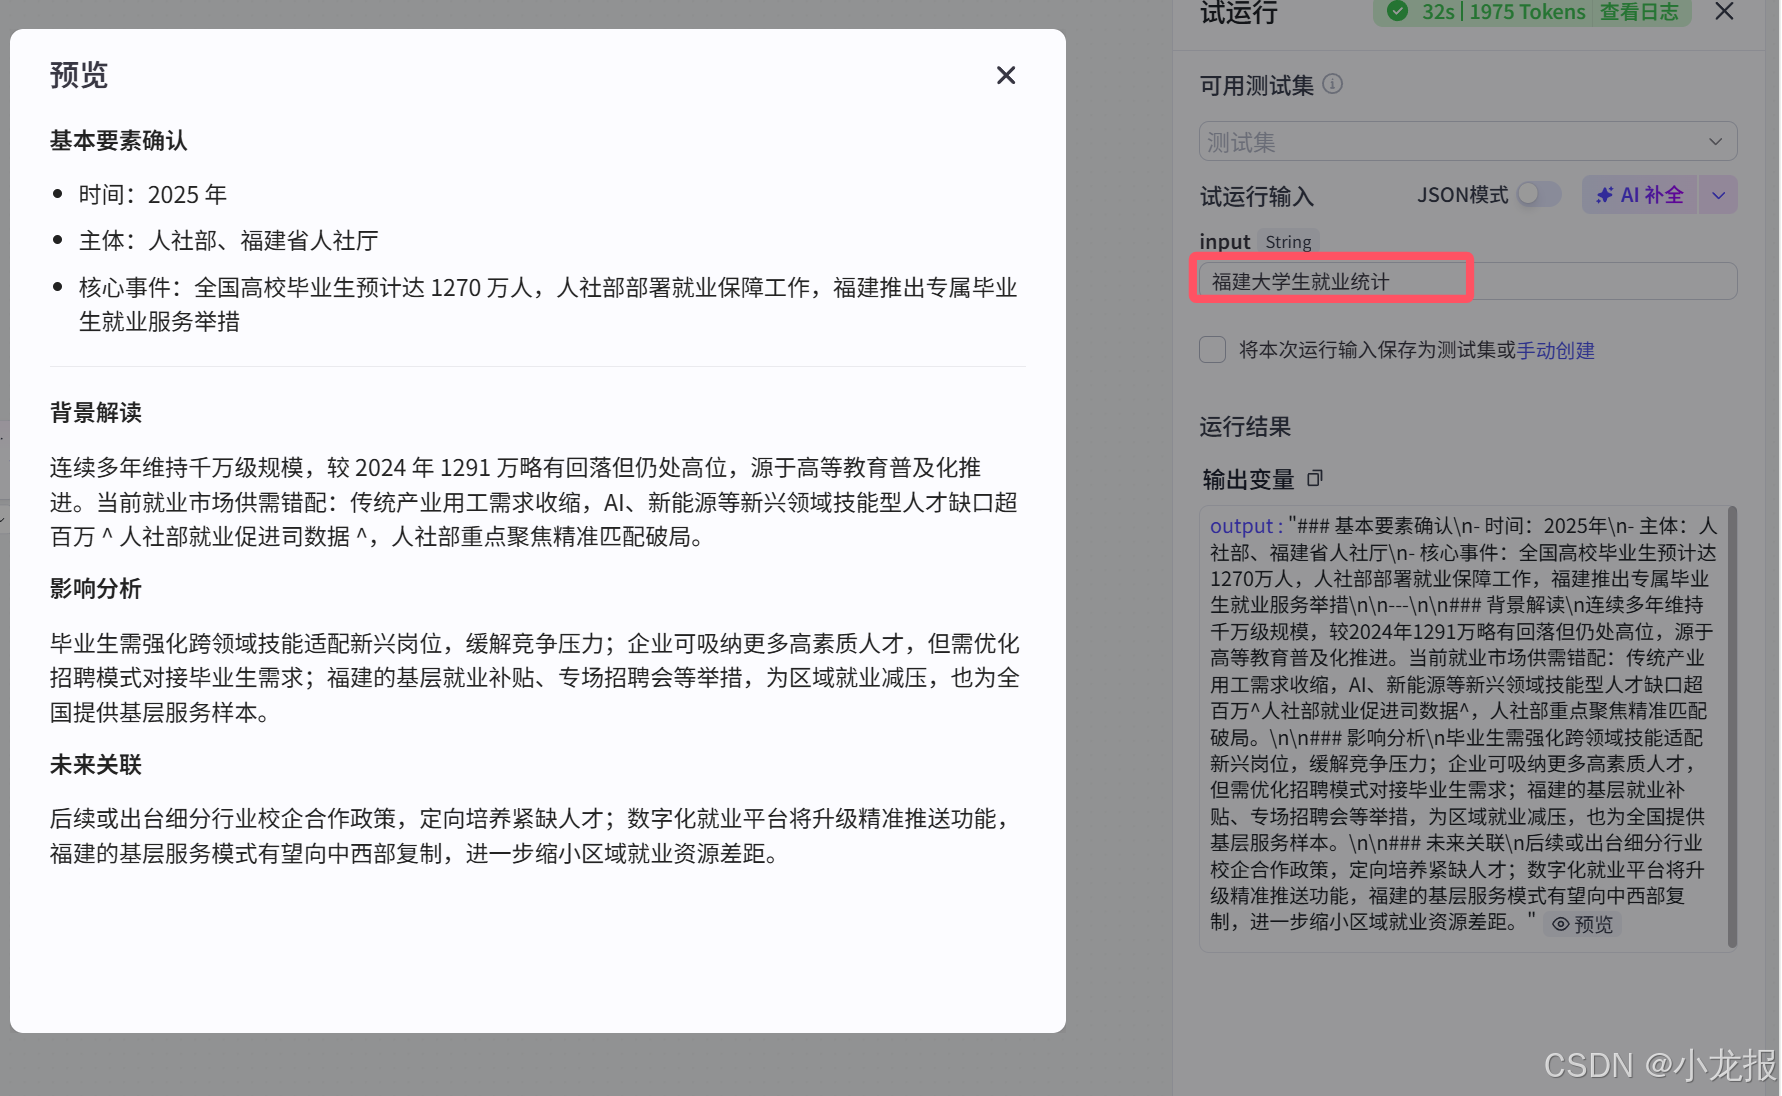This screenshot has height=1096, width=1782.
Task: Click the 手动创建 link
Action: click(1556, 350)
